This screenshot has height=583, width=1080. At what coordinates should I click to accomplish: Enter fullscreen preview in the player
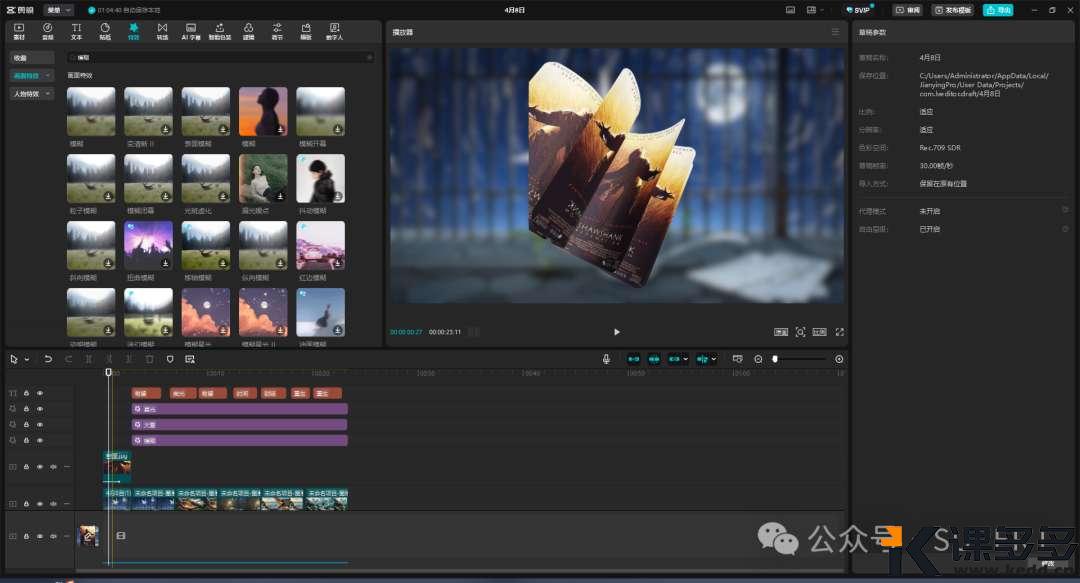[839, 332]
